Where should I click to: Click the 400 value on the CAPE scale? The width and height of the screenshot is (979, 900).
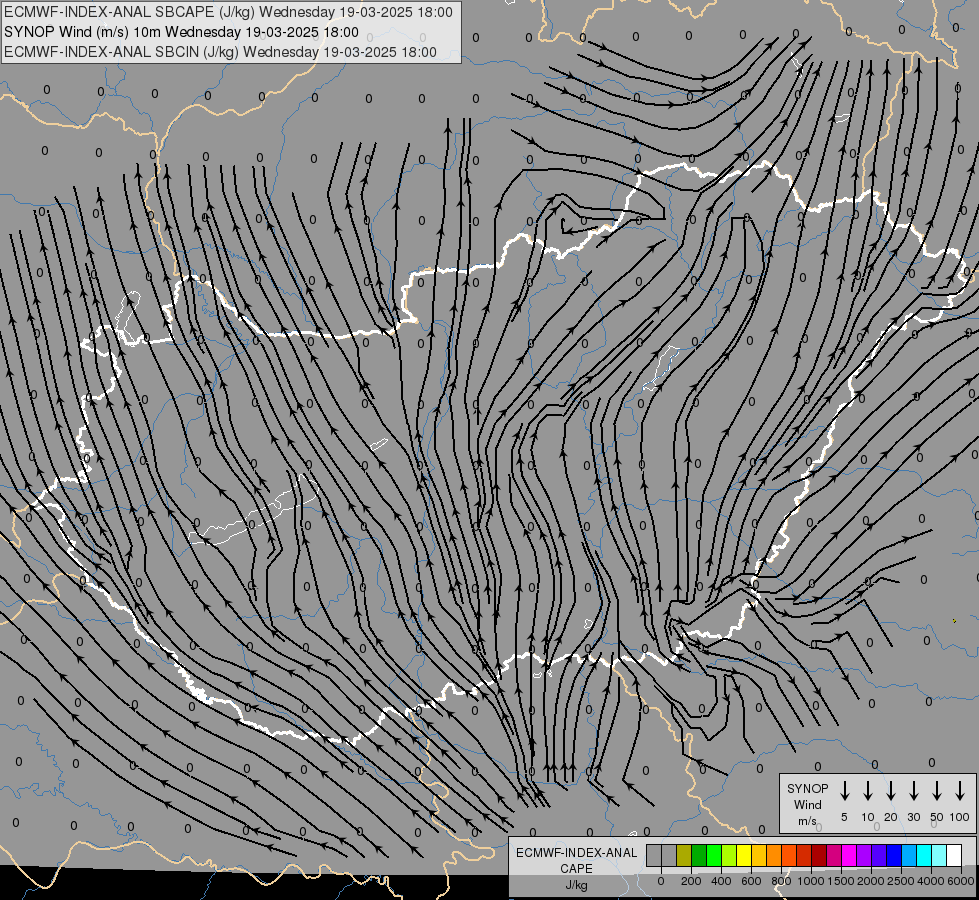coord(721,881)
